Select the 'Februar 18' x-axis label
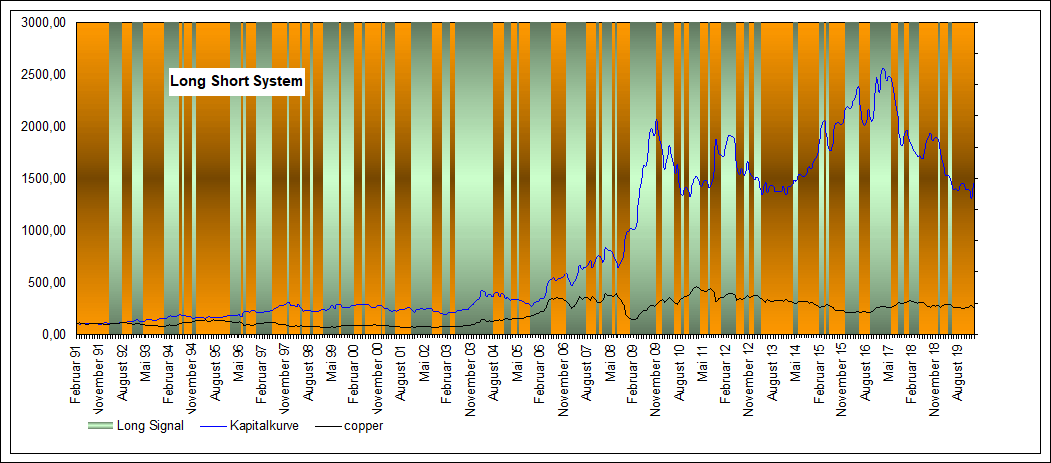The image size is (1051, 463). coord(910,375)
